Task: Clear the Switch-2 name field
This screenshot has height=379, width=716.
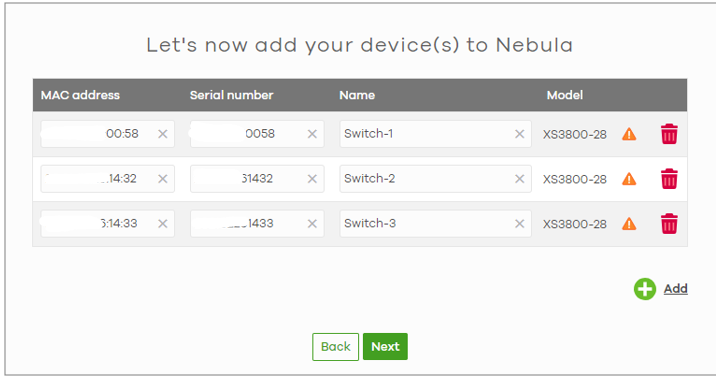Action: [520, 179]
